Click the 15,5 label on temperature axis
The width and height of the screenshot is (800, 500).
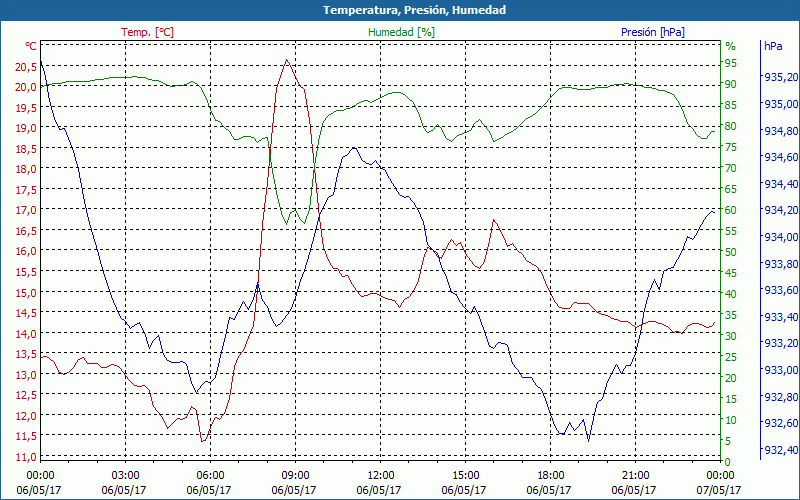[27, 272]
